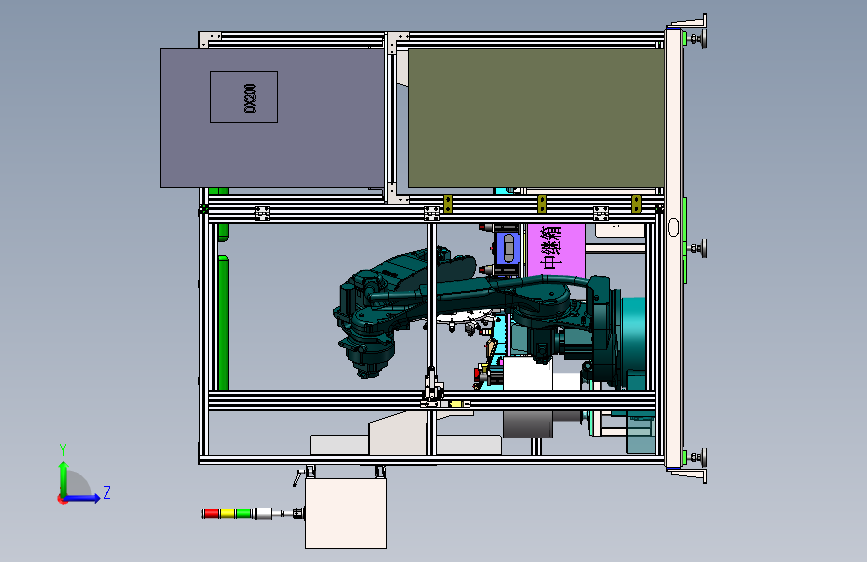Select the tall green bar inside left frame
The width and height of the screenshot is (867, 562).
click(223, 323)
